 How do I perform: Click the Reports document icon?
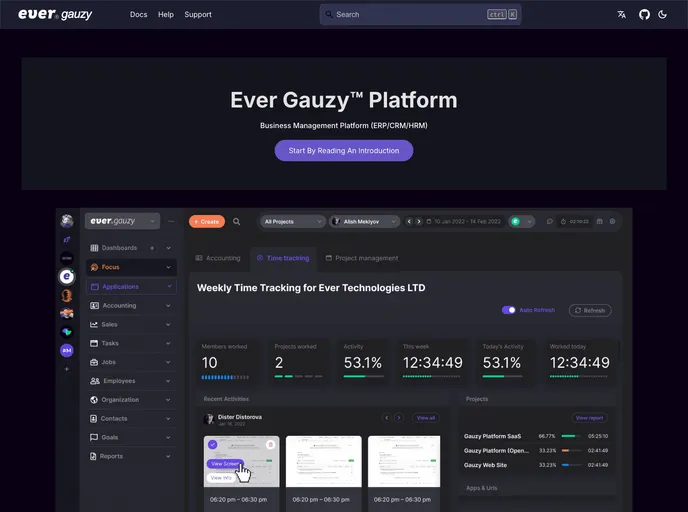(x=93, y=456)
